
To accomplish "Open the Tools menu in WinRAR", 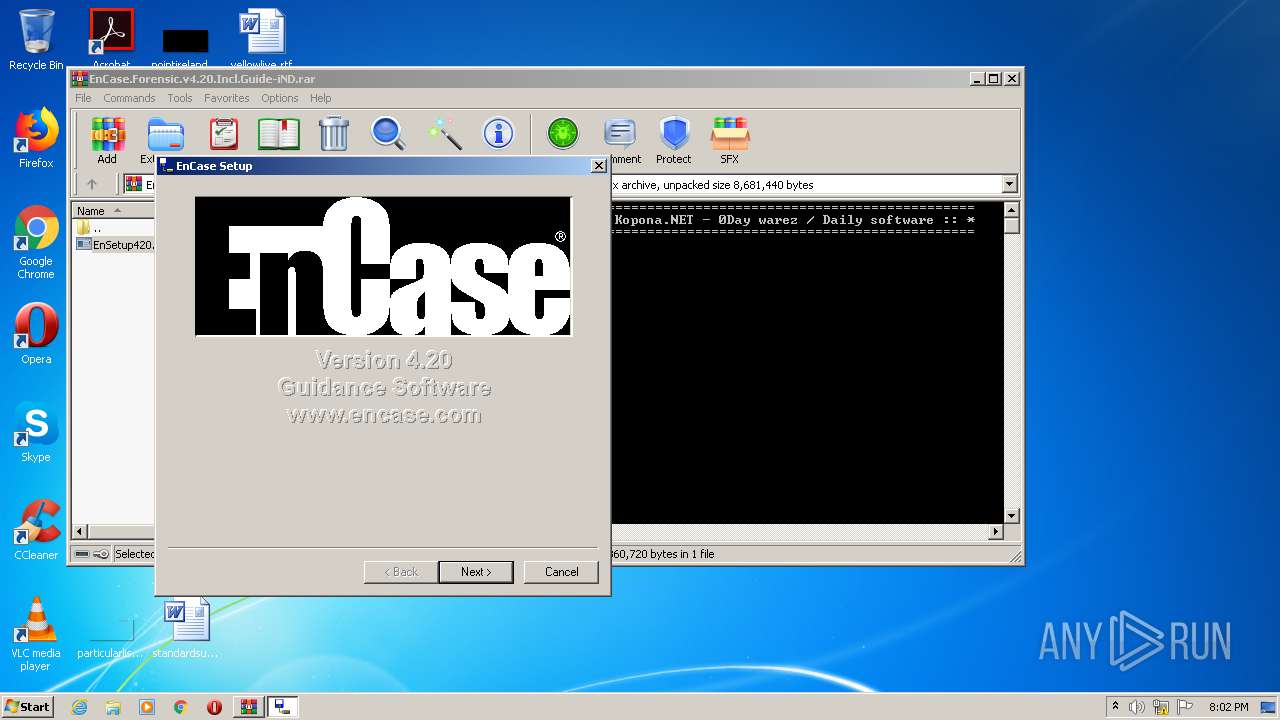I will [180, 98].
